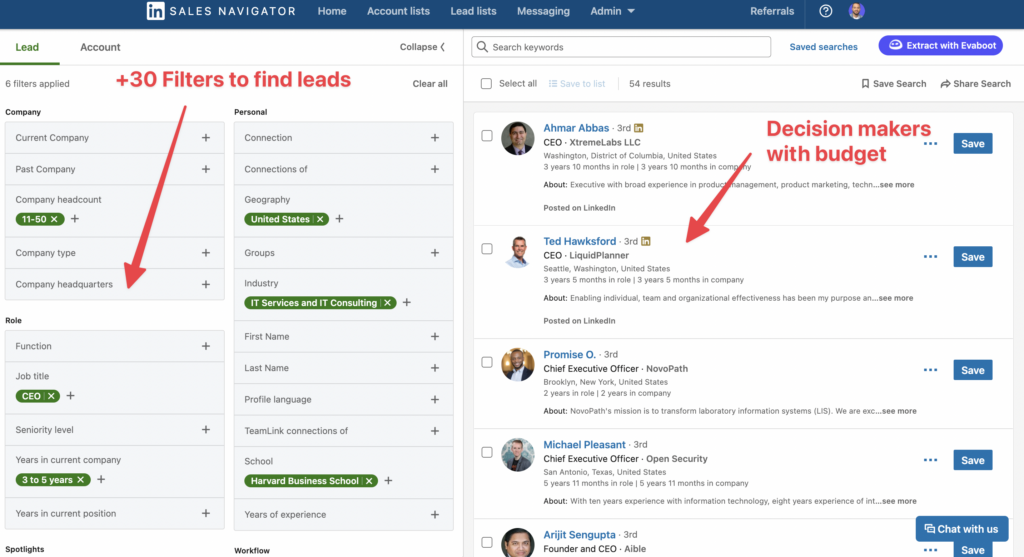The image size is (1024, 557).
Task: Open Promise O. profile photo
Action: [518, 364]
